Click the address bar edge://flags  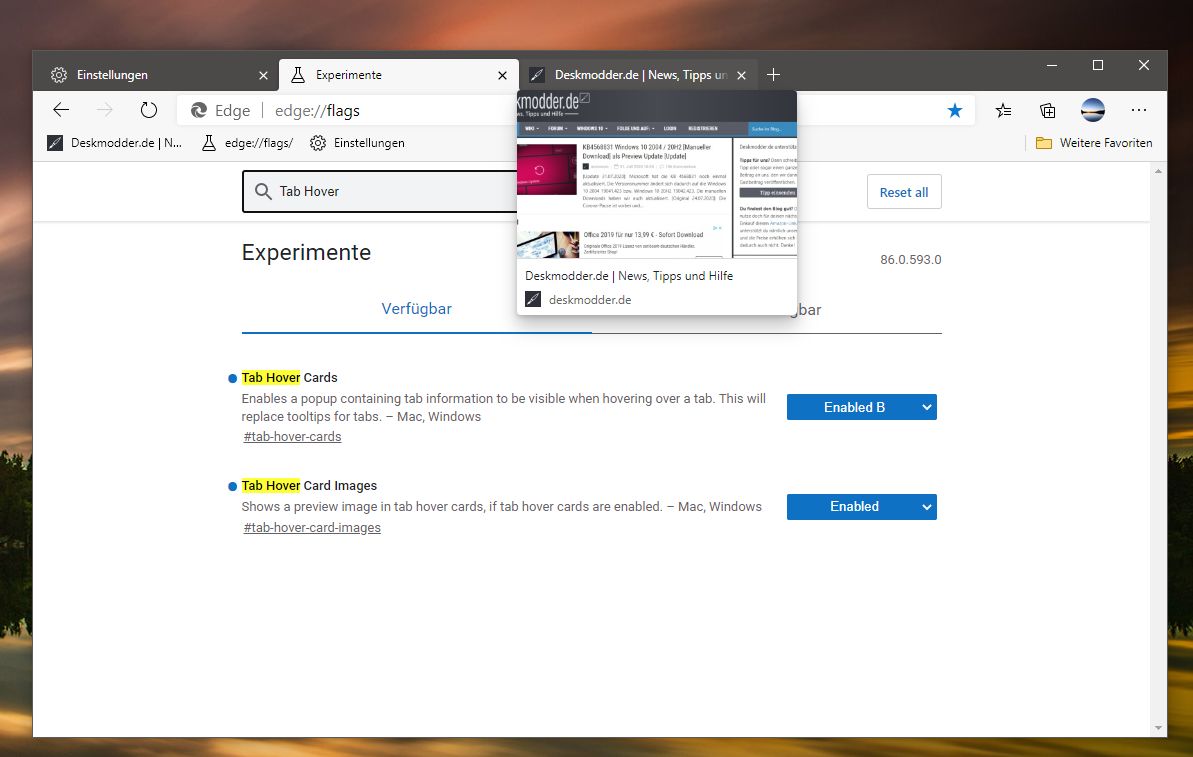click(317, 111)
